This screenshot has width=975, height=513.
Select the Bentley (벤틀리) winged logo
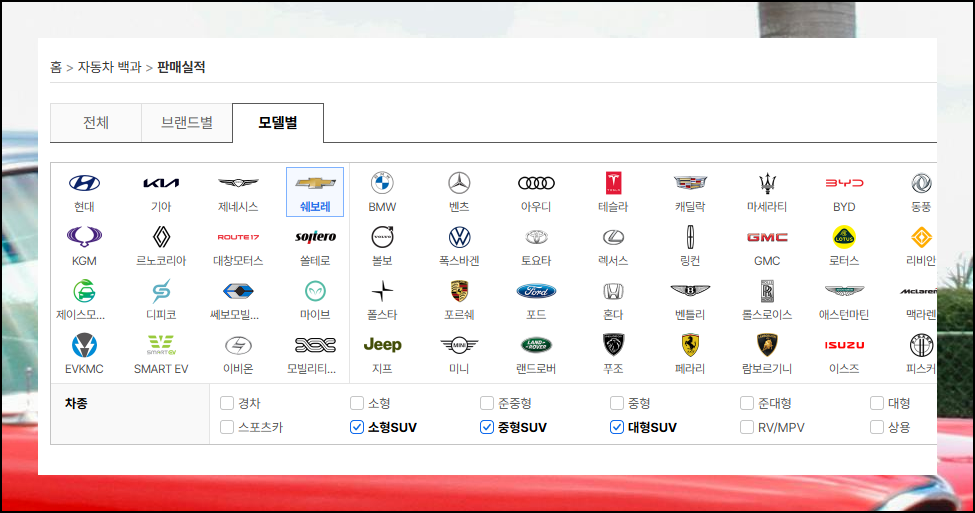pos(690,290)
